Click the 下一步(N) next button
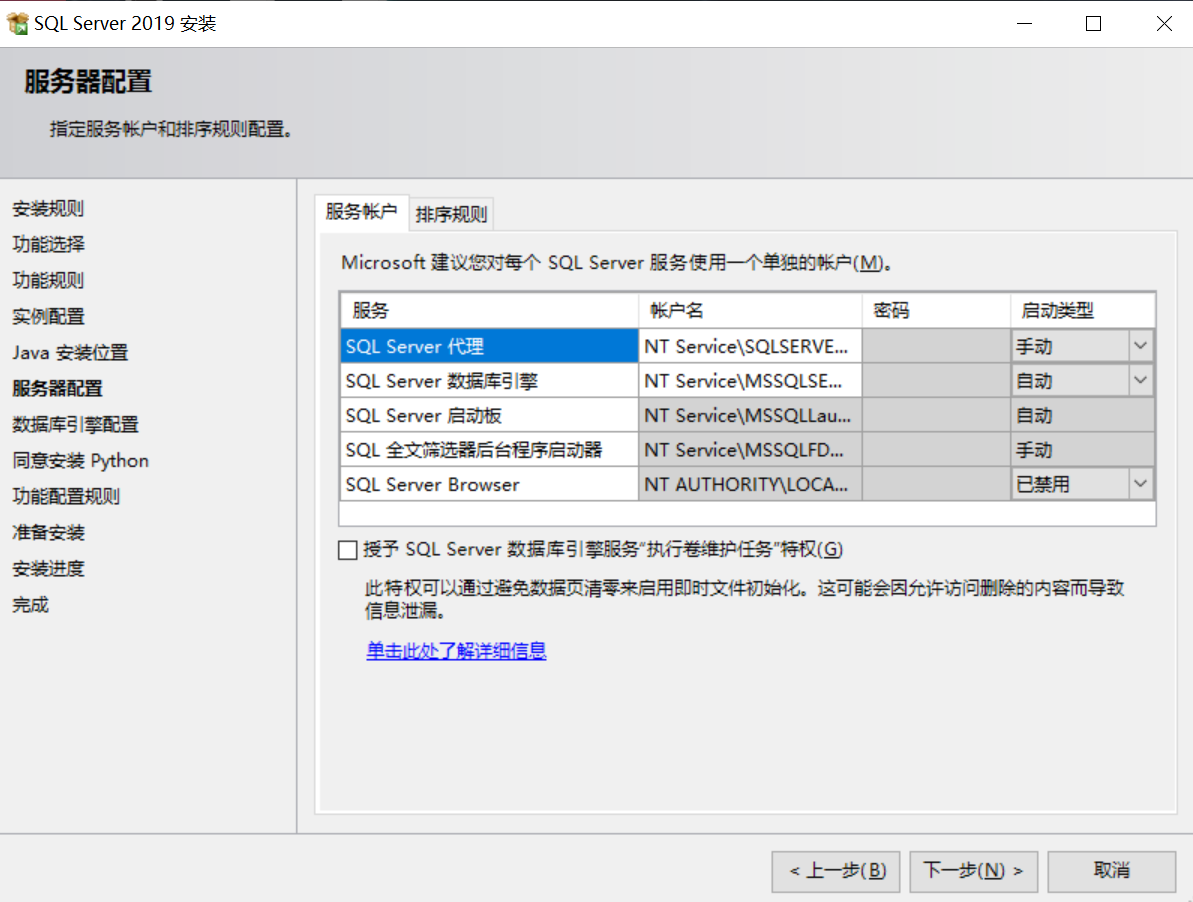 [x=974, y=871]
